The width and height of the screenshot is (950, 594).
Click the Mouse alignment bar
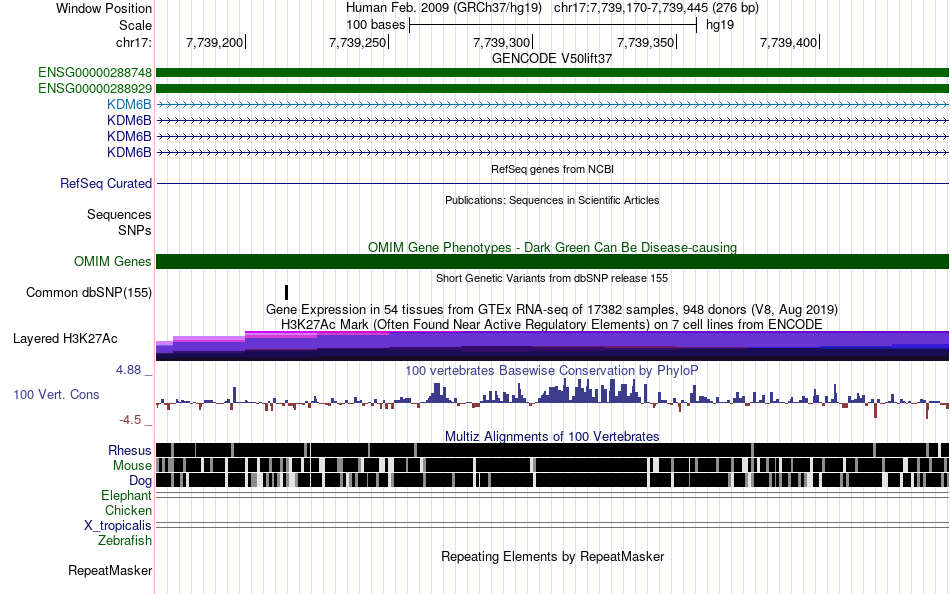click(553, 466)
